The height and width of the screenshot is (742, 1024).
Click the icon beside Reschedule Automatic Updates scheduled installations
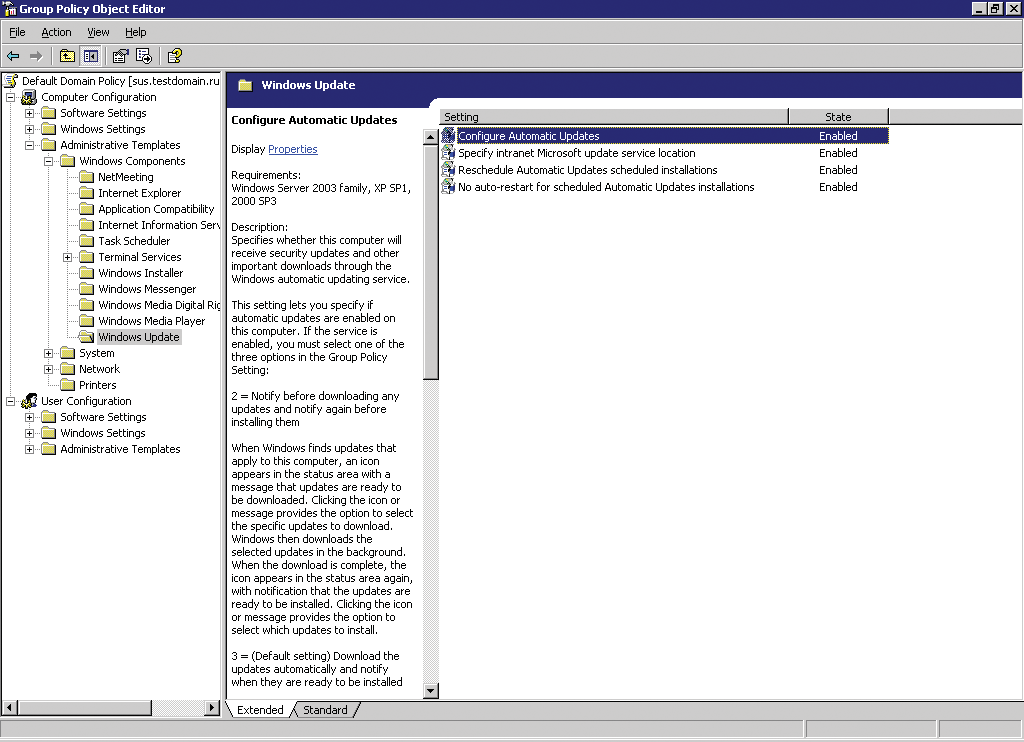pos(448,169)
